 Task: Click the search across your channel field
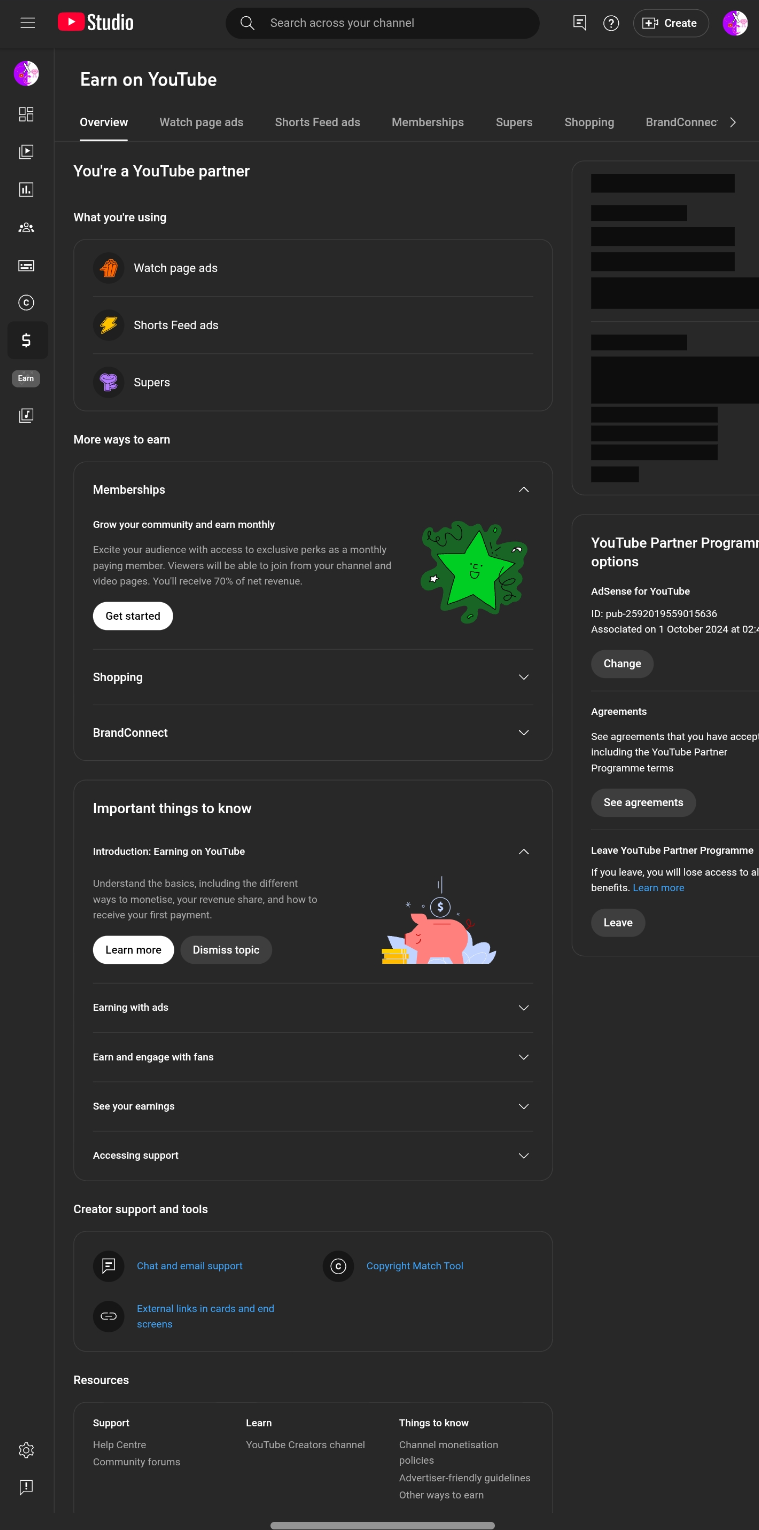coord(382,23)
